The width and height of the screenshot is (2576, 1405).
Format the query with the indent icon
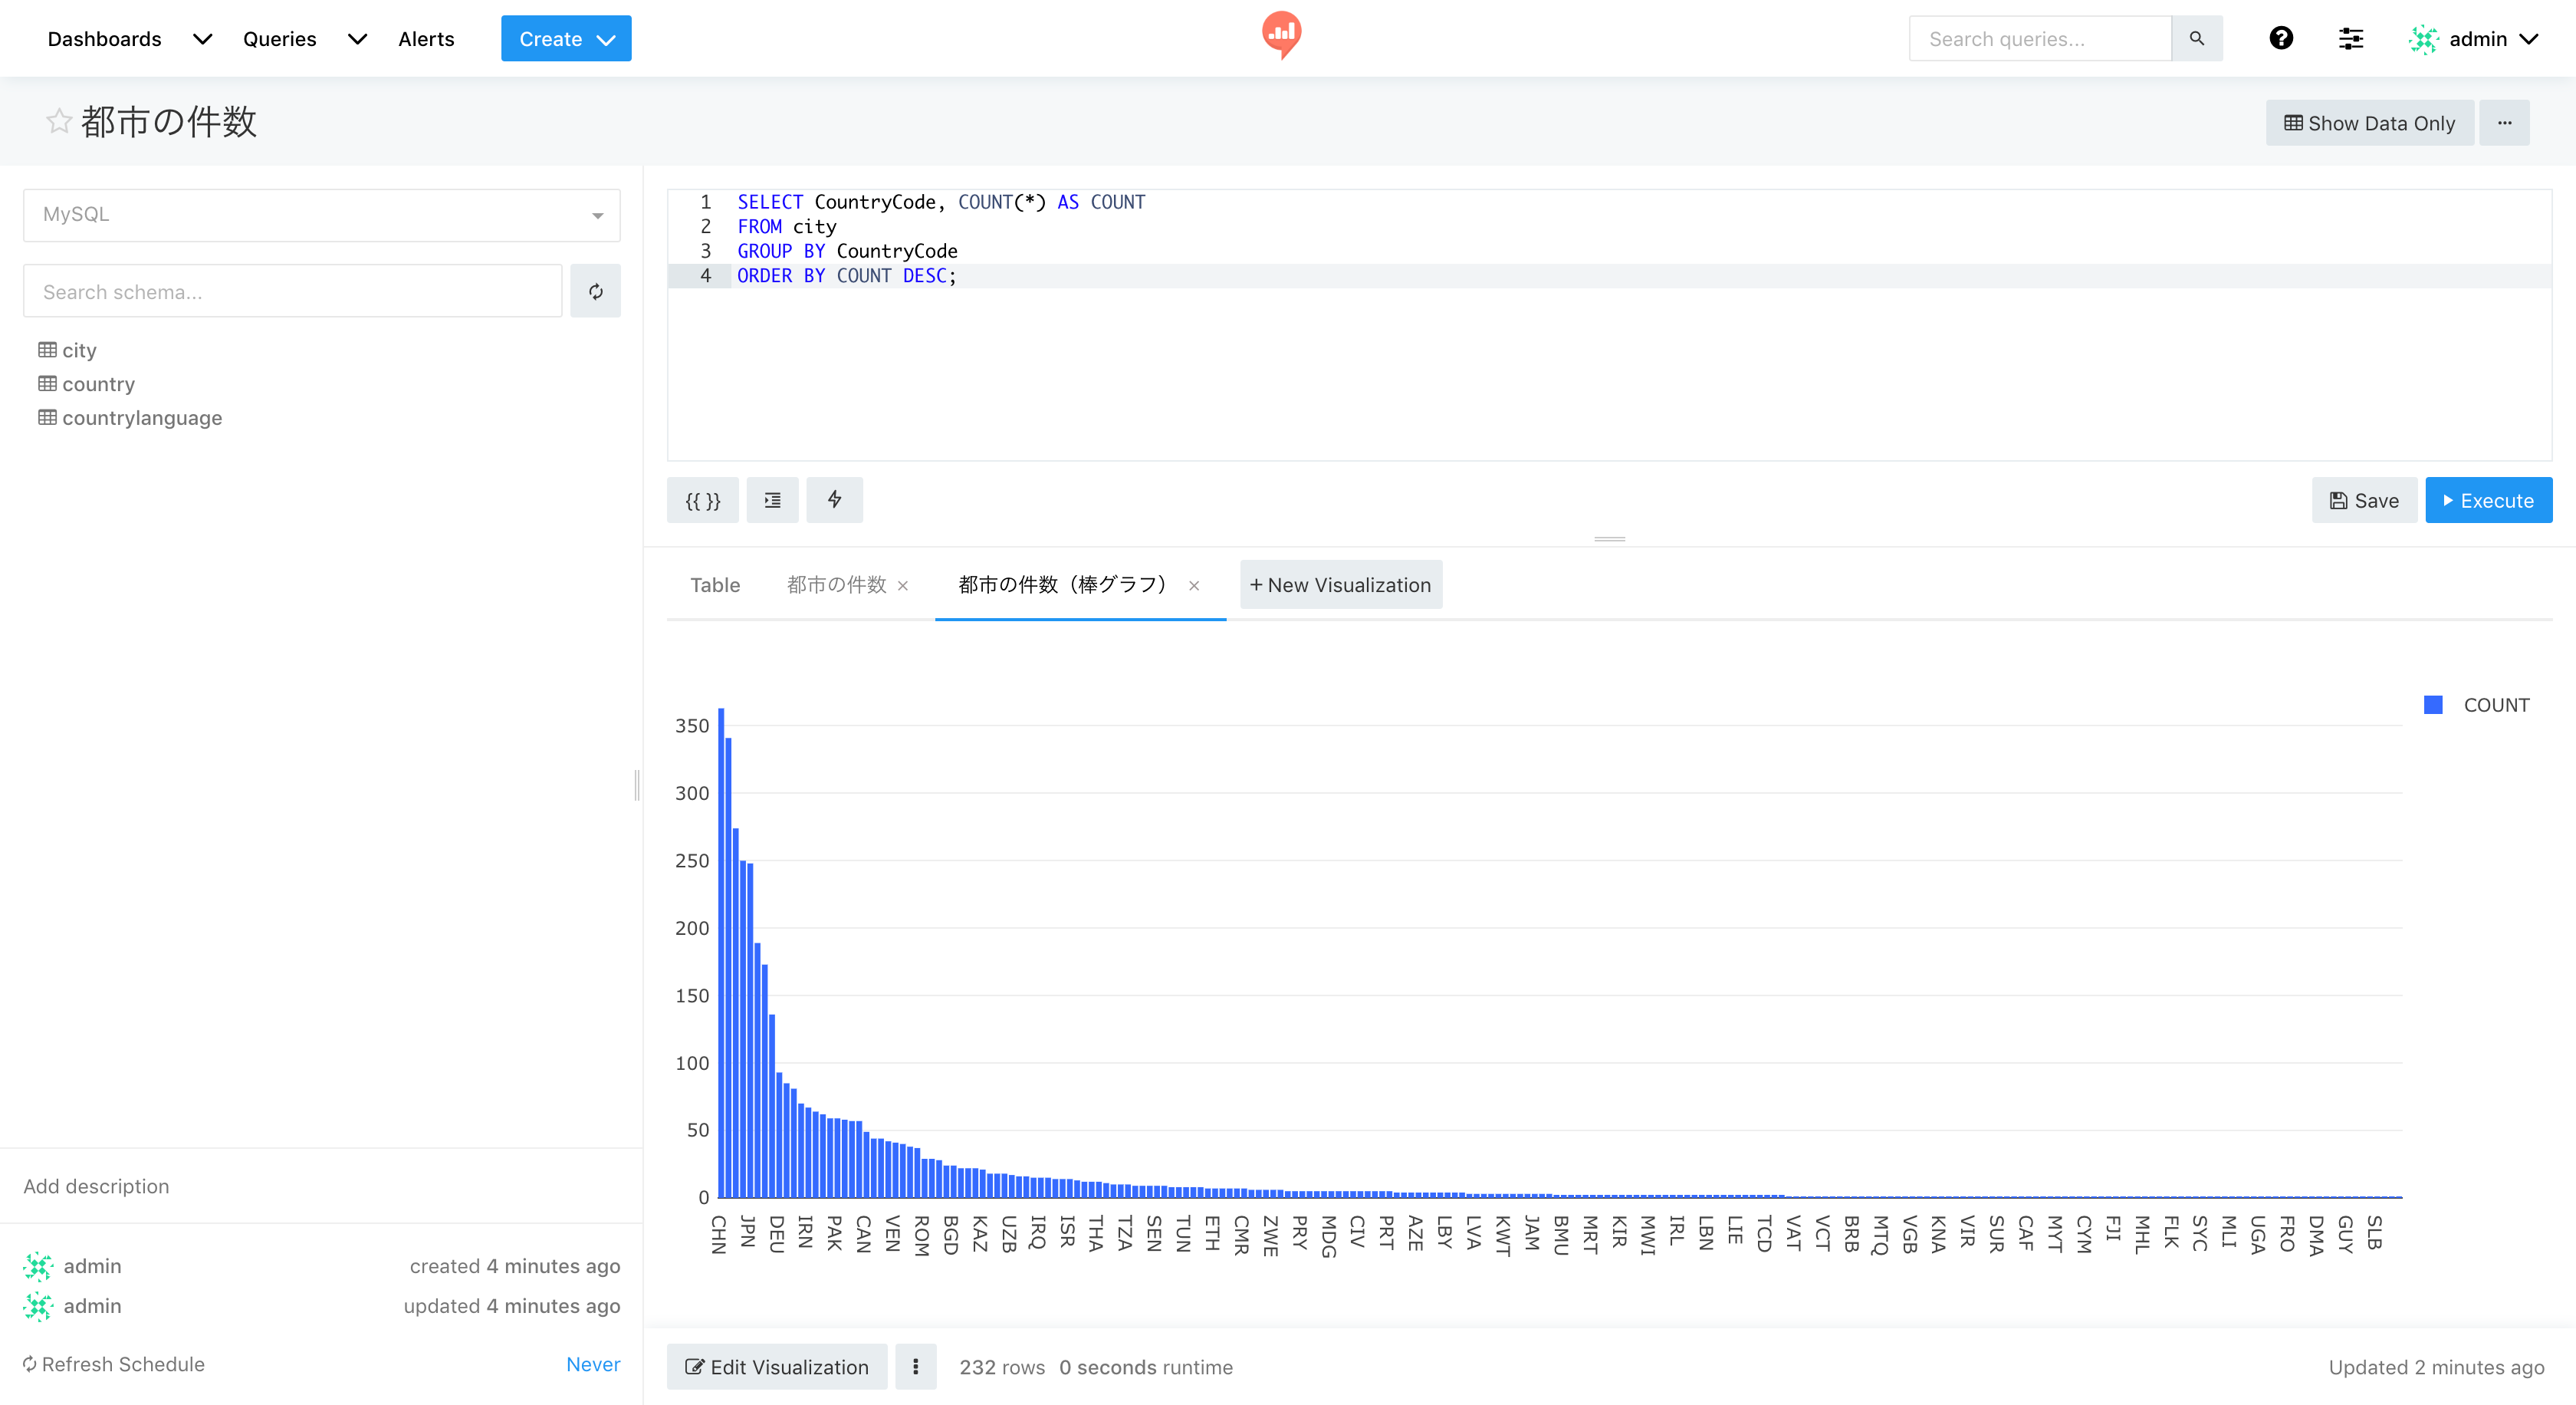(x=772, y=500)
